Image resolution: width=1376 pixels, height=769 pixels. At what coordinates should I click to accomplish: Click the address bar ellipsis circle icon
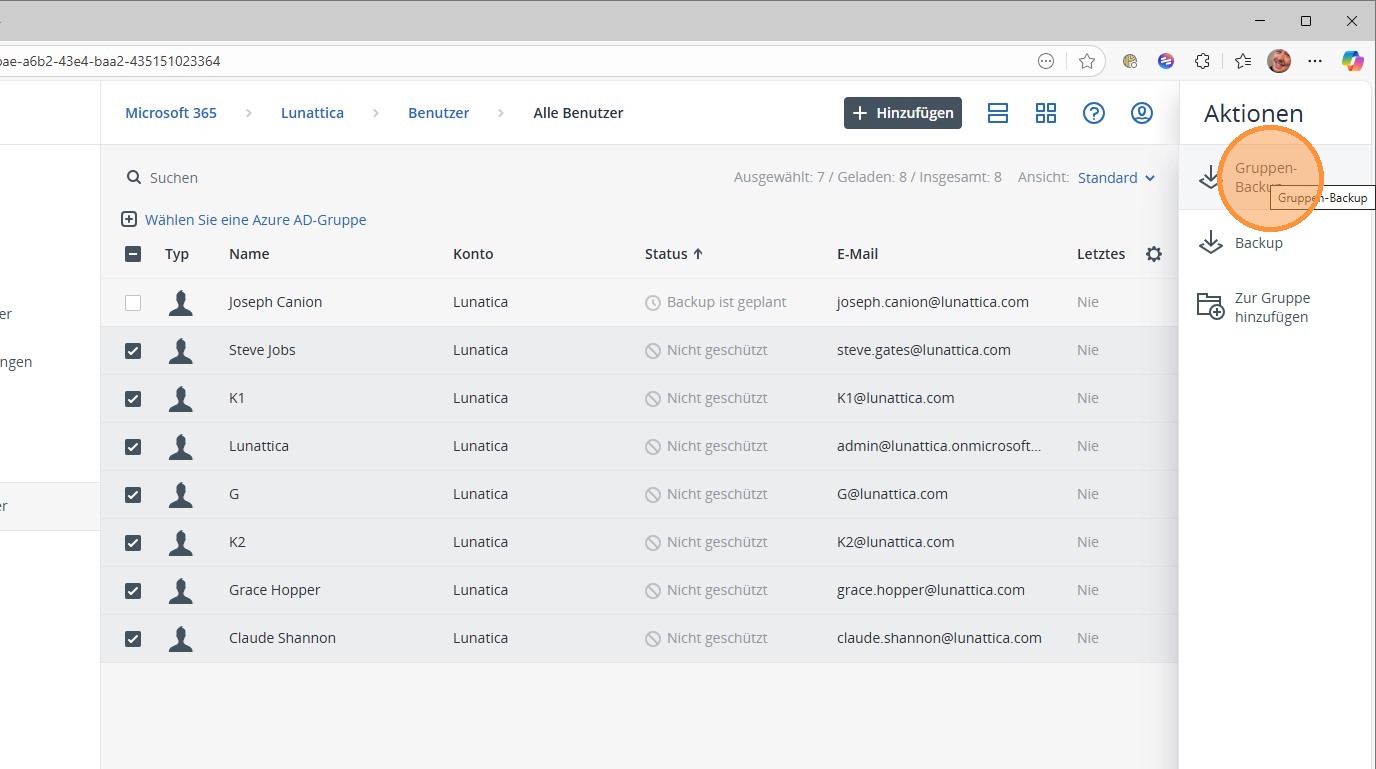1046,61
